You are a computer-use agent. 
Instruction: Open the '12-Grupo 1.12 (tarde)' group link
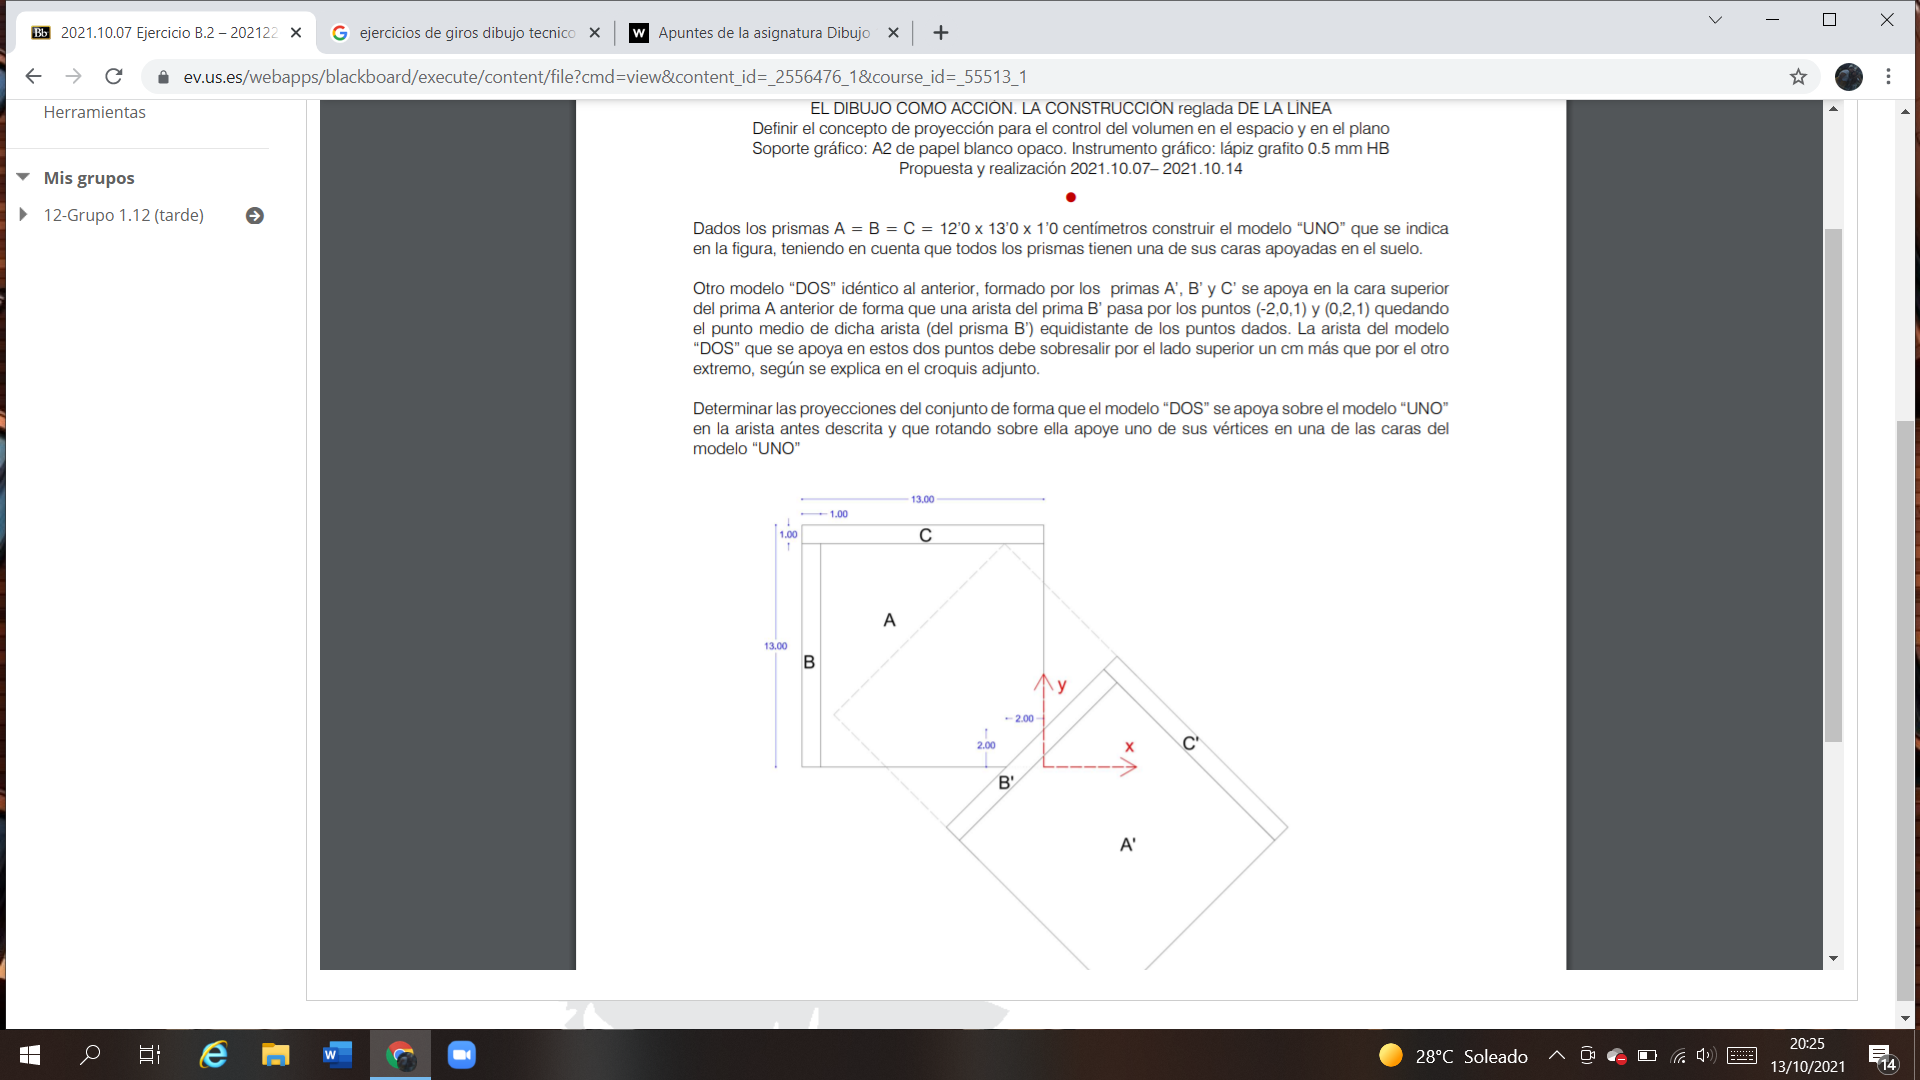(x=123, y=215)
